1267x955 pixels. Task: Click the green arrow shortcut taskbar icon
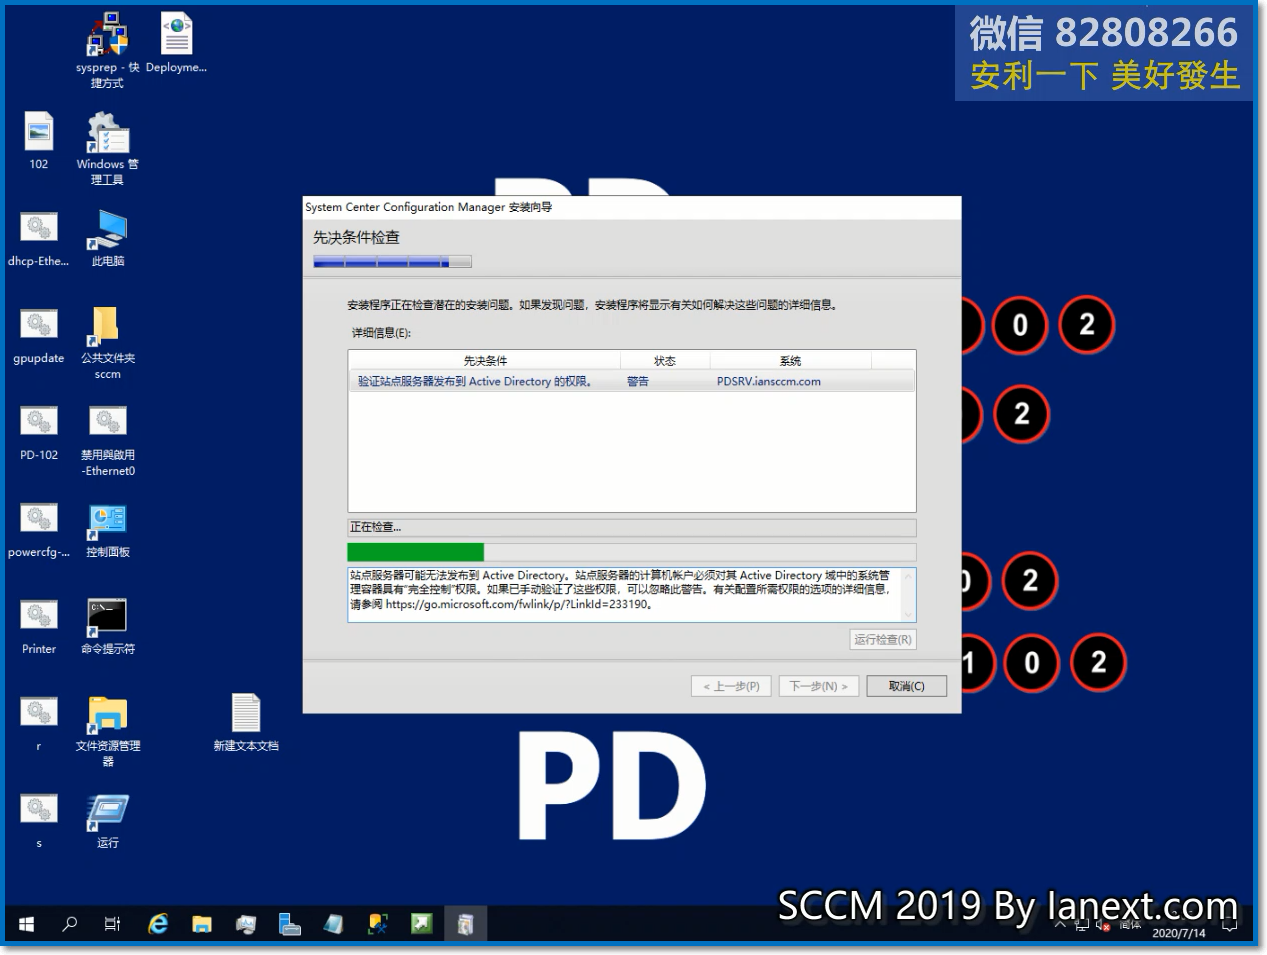421,924
